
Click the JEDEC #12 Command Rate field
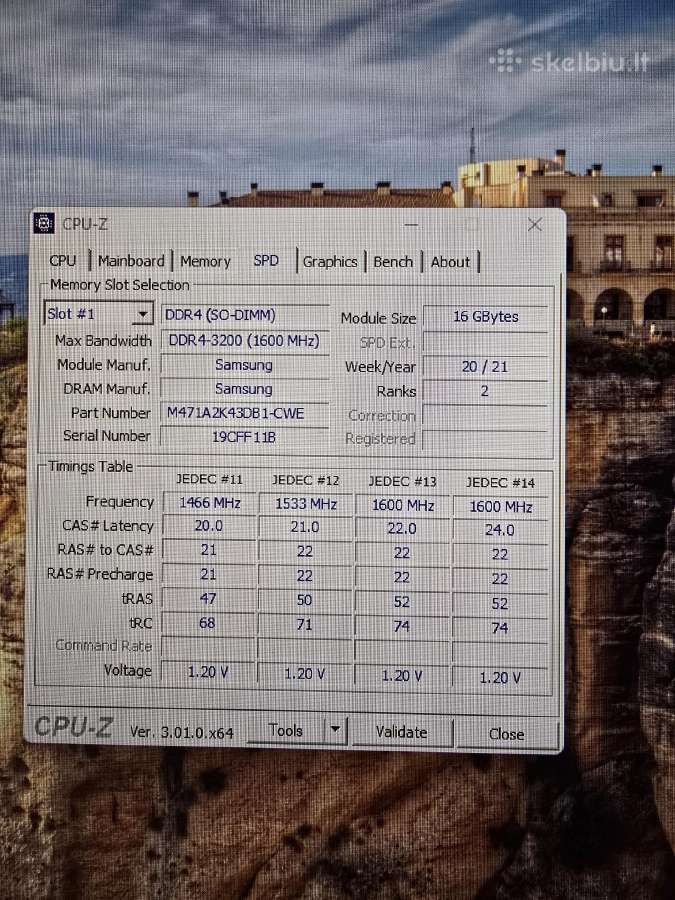pyautogui.click(x=305, y=649)
